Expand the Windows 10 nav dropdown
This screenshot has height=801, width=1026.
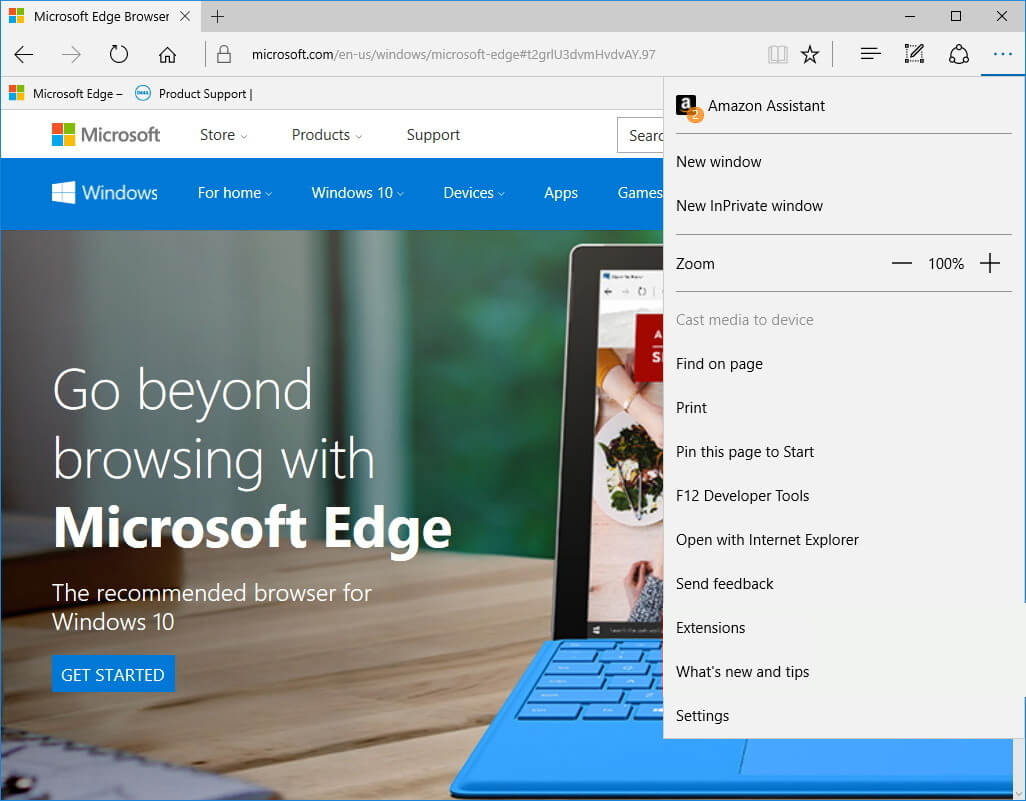click(357, 193)
